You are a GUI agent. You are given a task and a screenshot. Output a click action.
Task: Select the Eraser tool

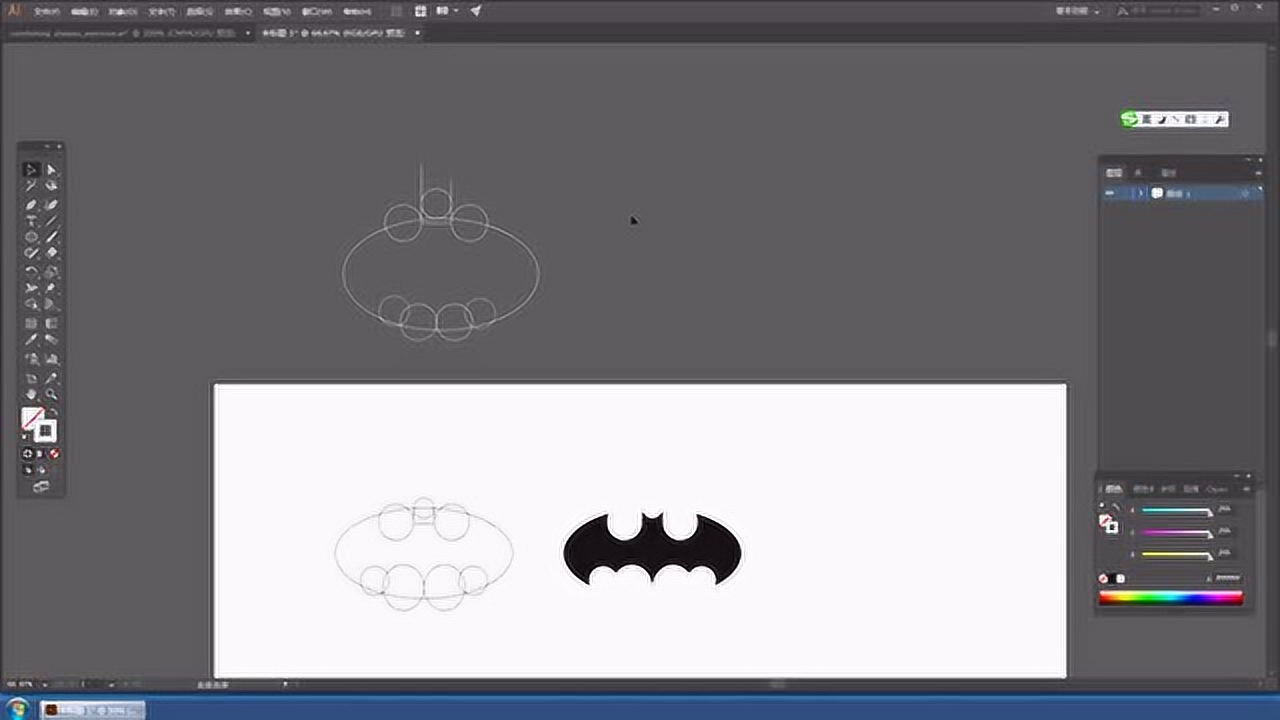[x=51, y=253]
